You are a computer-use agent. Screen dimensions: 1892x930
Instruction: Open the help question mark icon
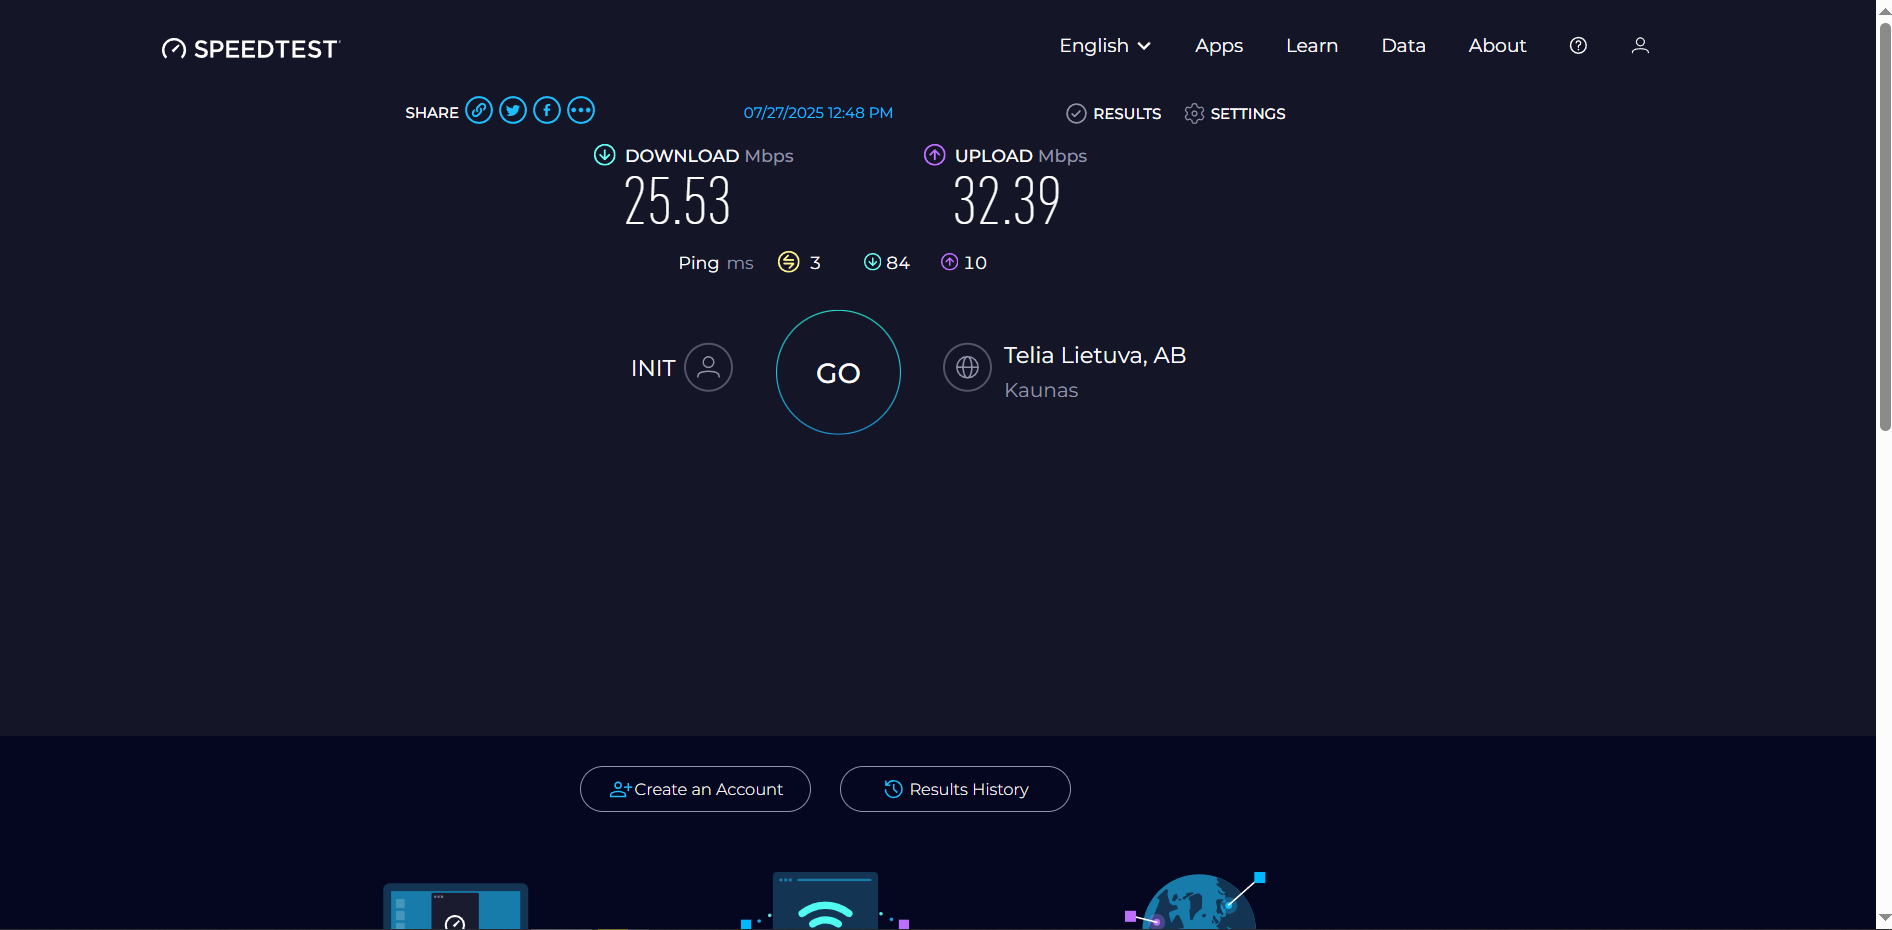tap(1578, 45)
